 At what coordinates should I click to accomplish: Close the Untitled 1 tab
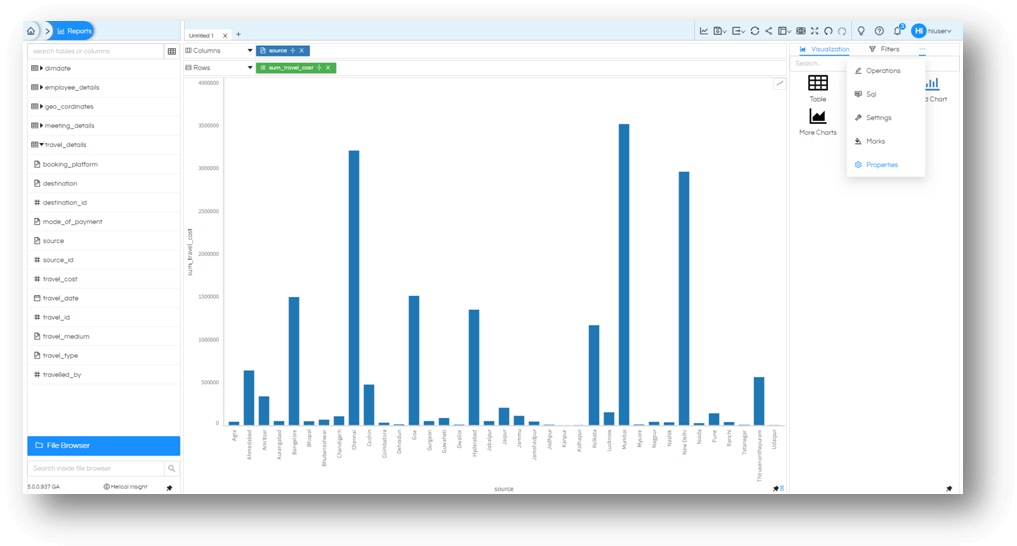[225, 36]
